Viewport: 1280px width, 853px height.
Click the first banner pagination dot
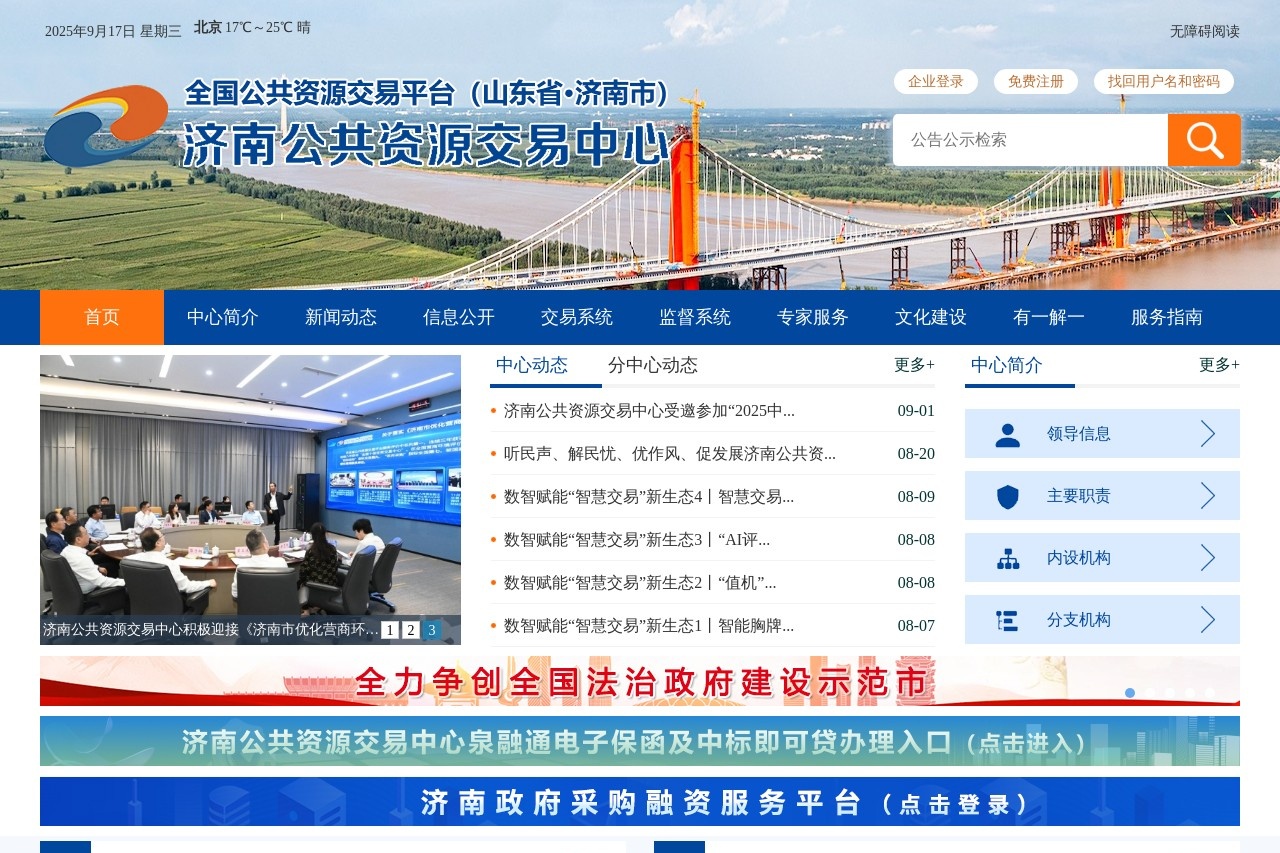pyautogui.click(x=1130, y=692)
